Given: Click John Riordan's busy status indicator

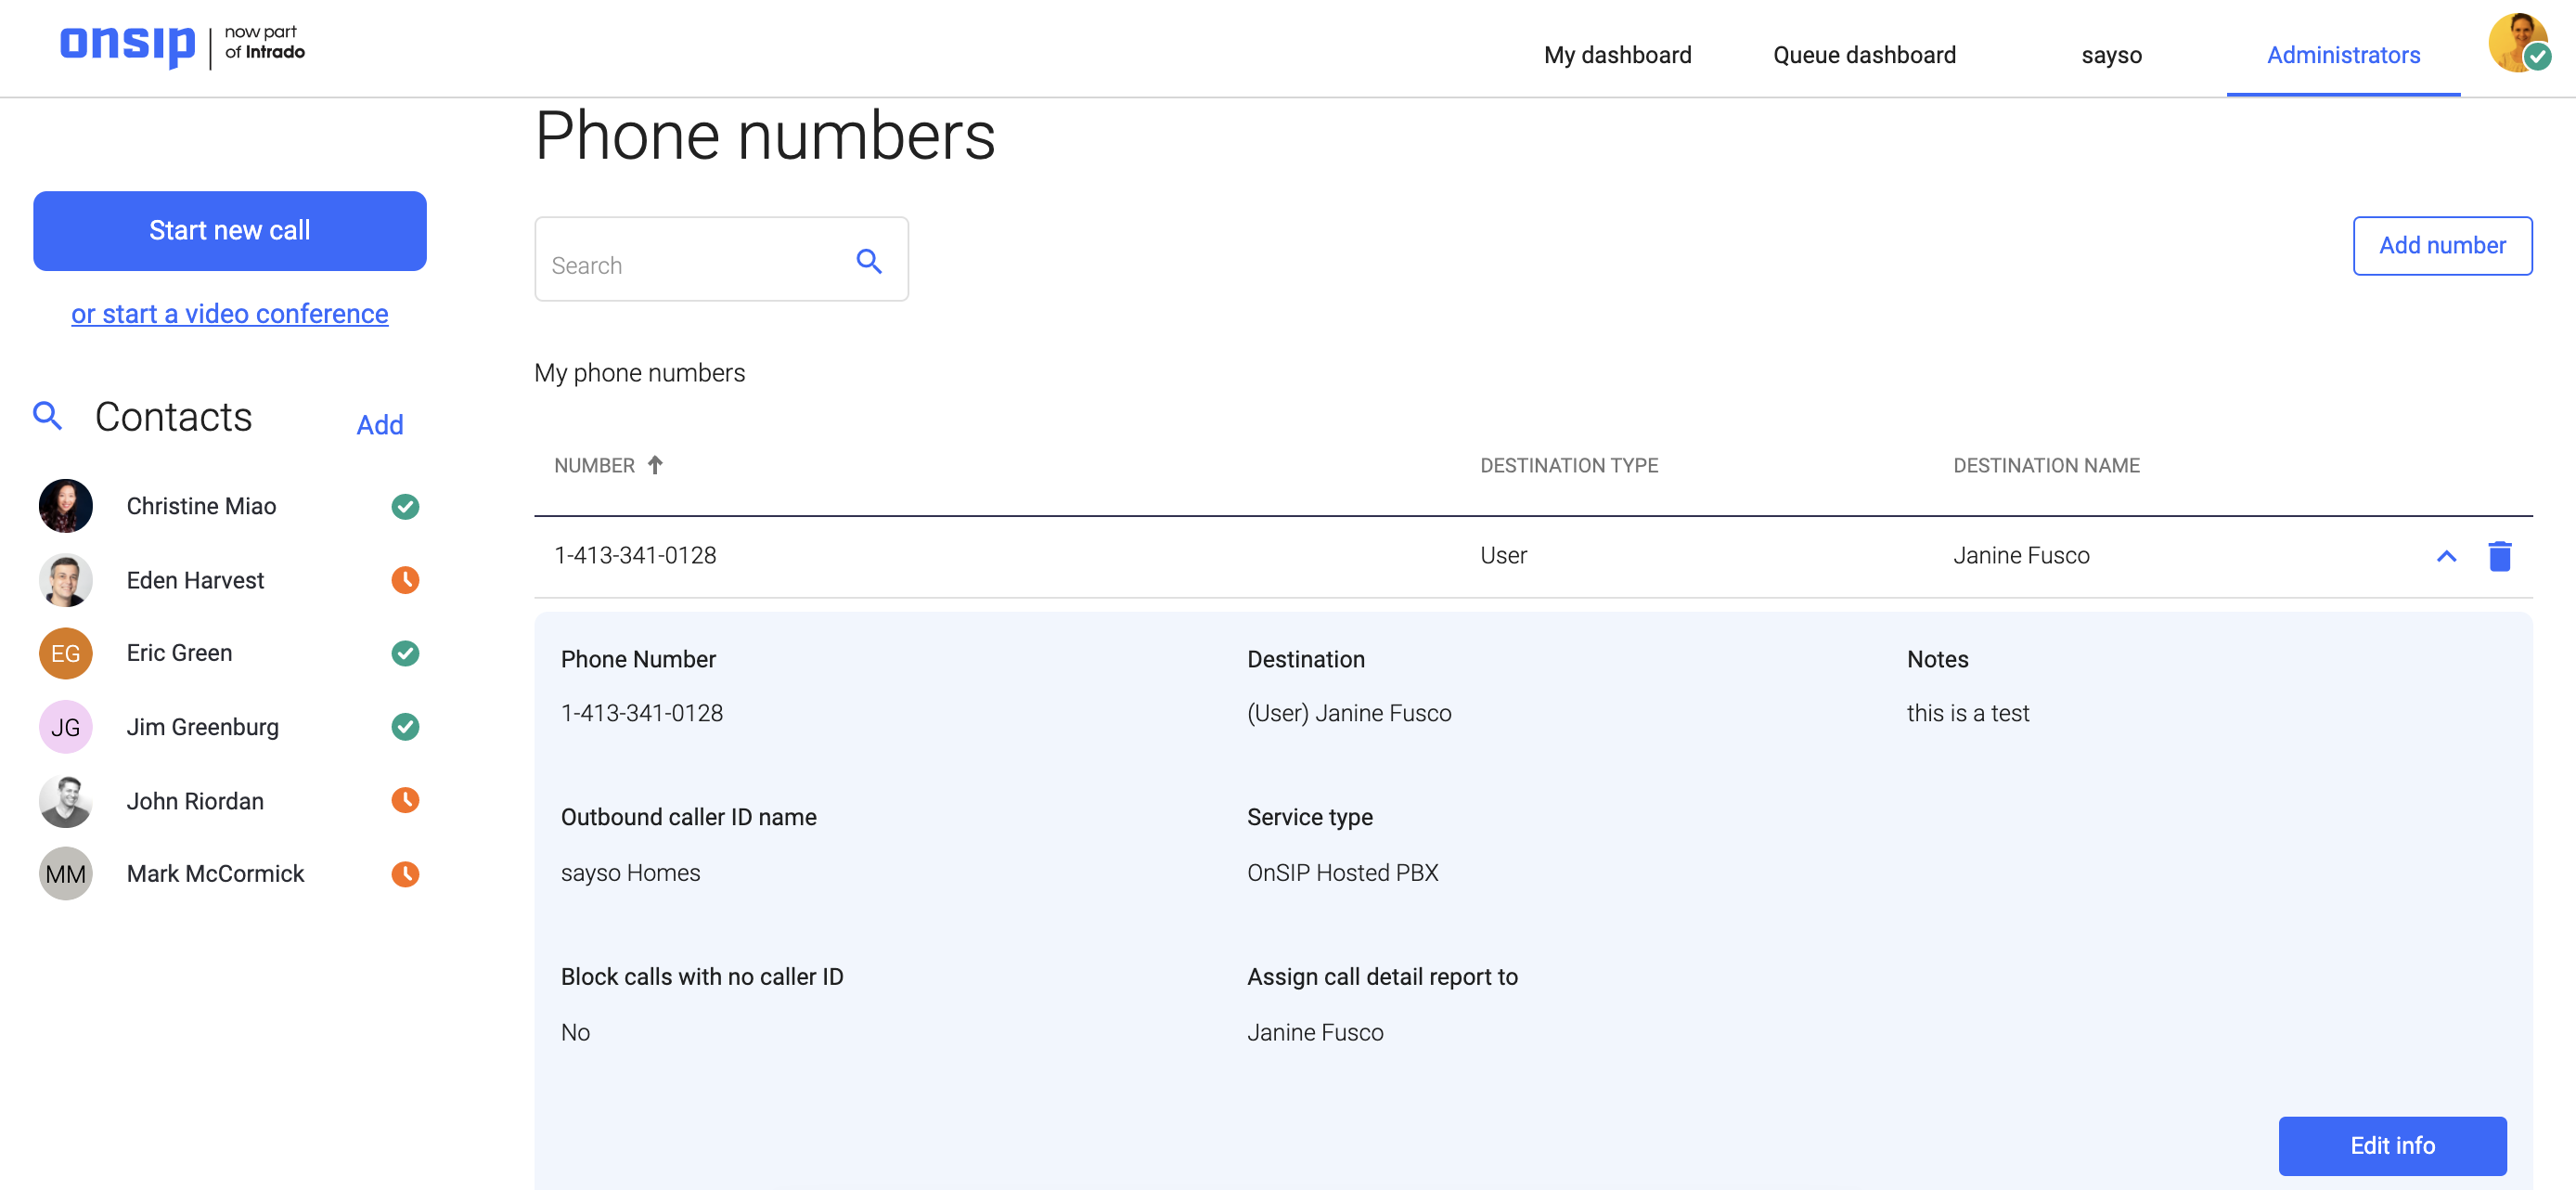Looking at the screenshot, I should pos(405,800).
